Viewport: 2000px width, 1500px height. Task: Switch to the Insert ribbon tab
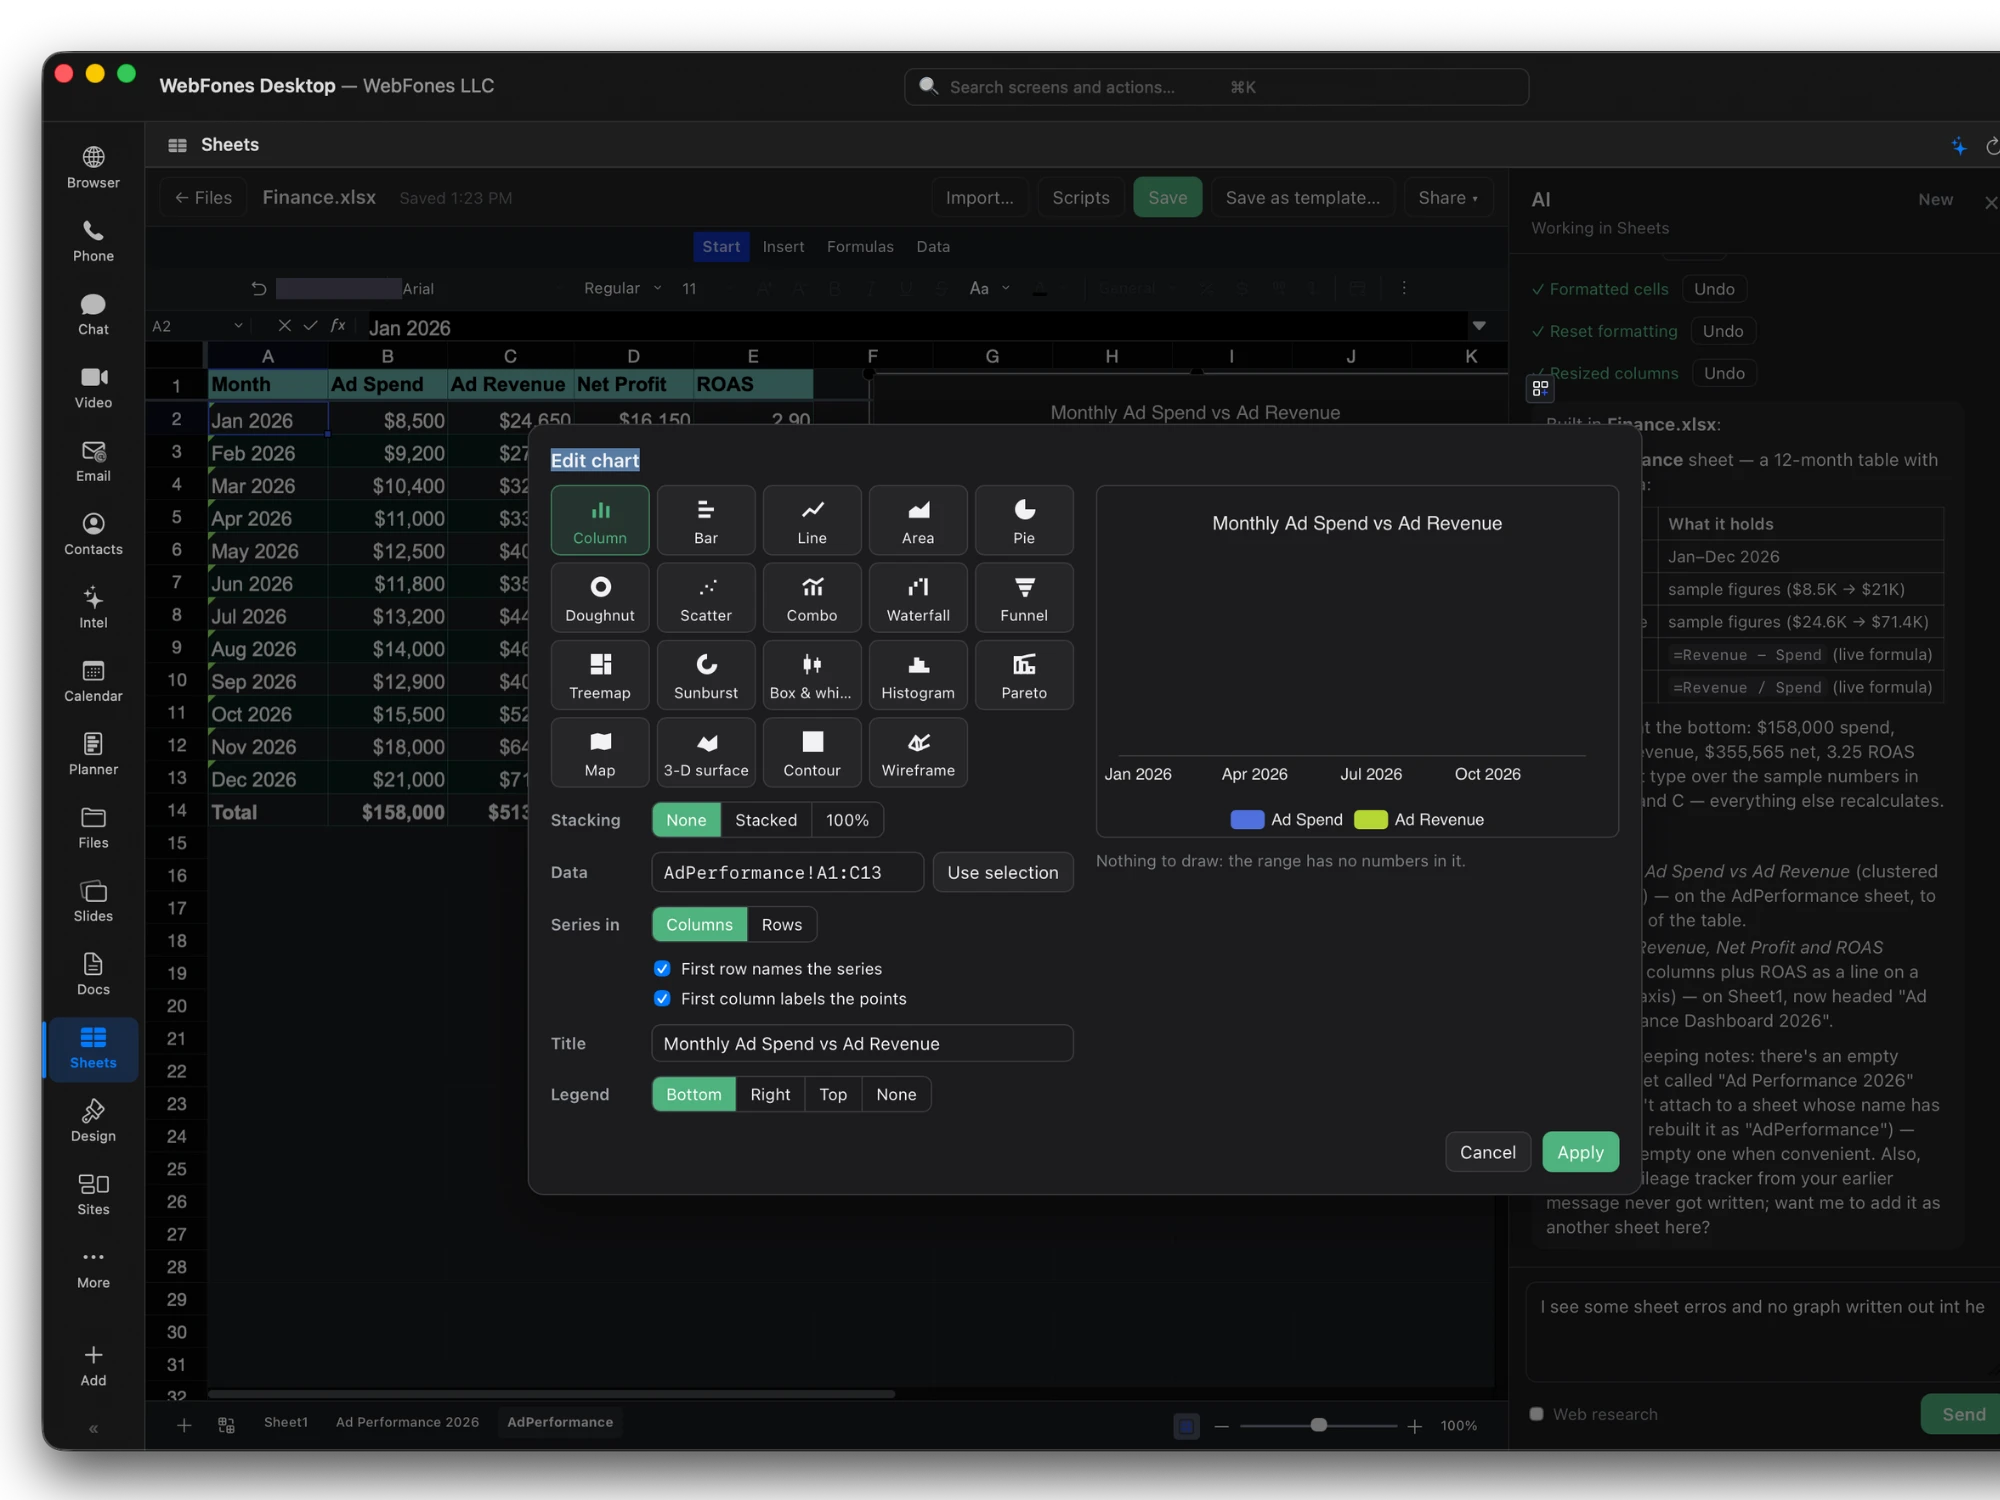782,247
